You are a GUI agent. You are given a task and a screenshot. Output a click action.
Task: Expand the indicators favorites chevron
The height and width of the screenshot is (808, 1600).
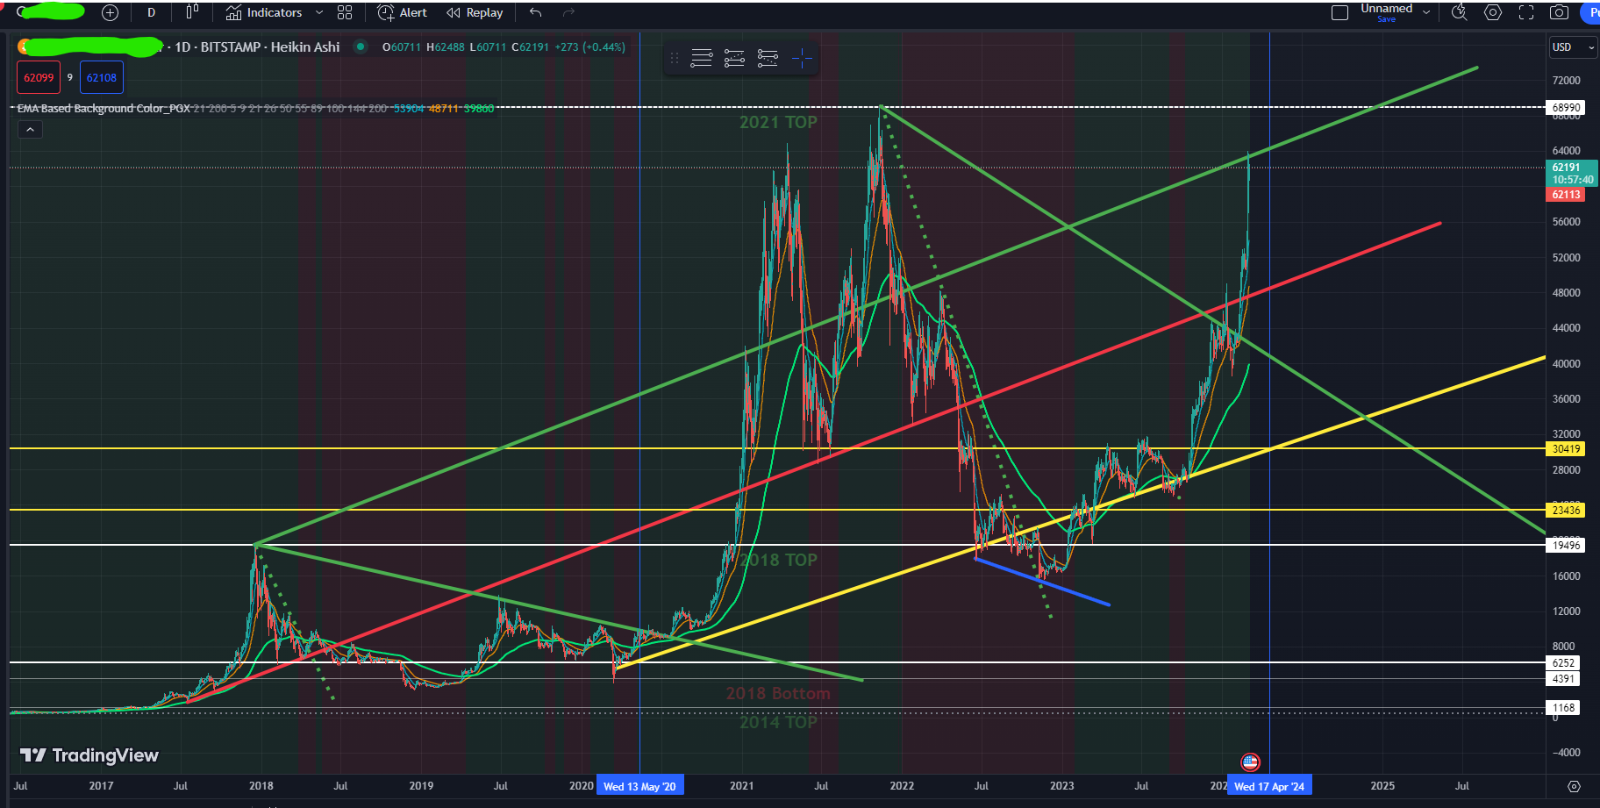click(x=319, y=13)
